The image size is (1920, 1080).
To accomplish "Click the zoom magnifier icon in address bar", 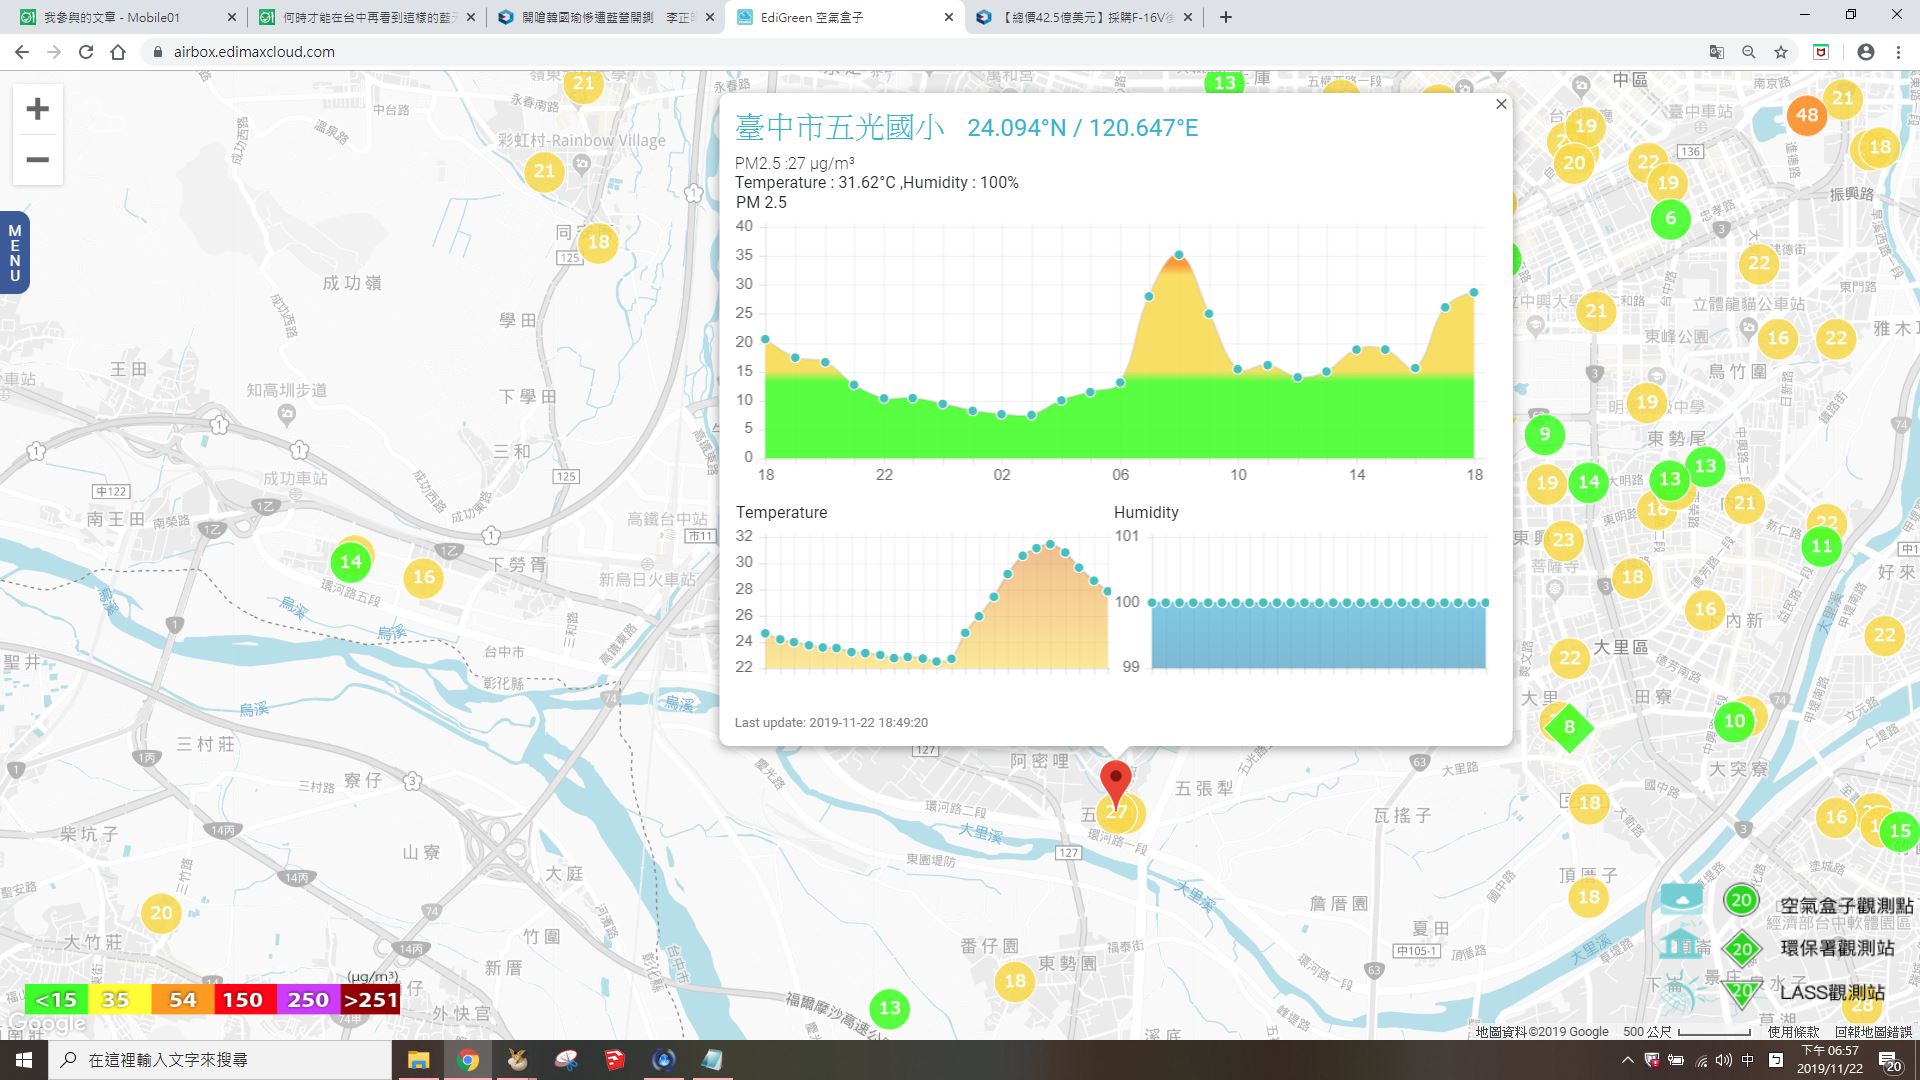I will click(1748, 52).
